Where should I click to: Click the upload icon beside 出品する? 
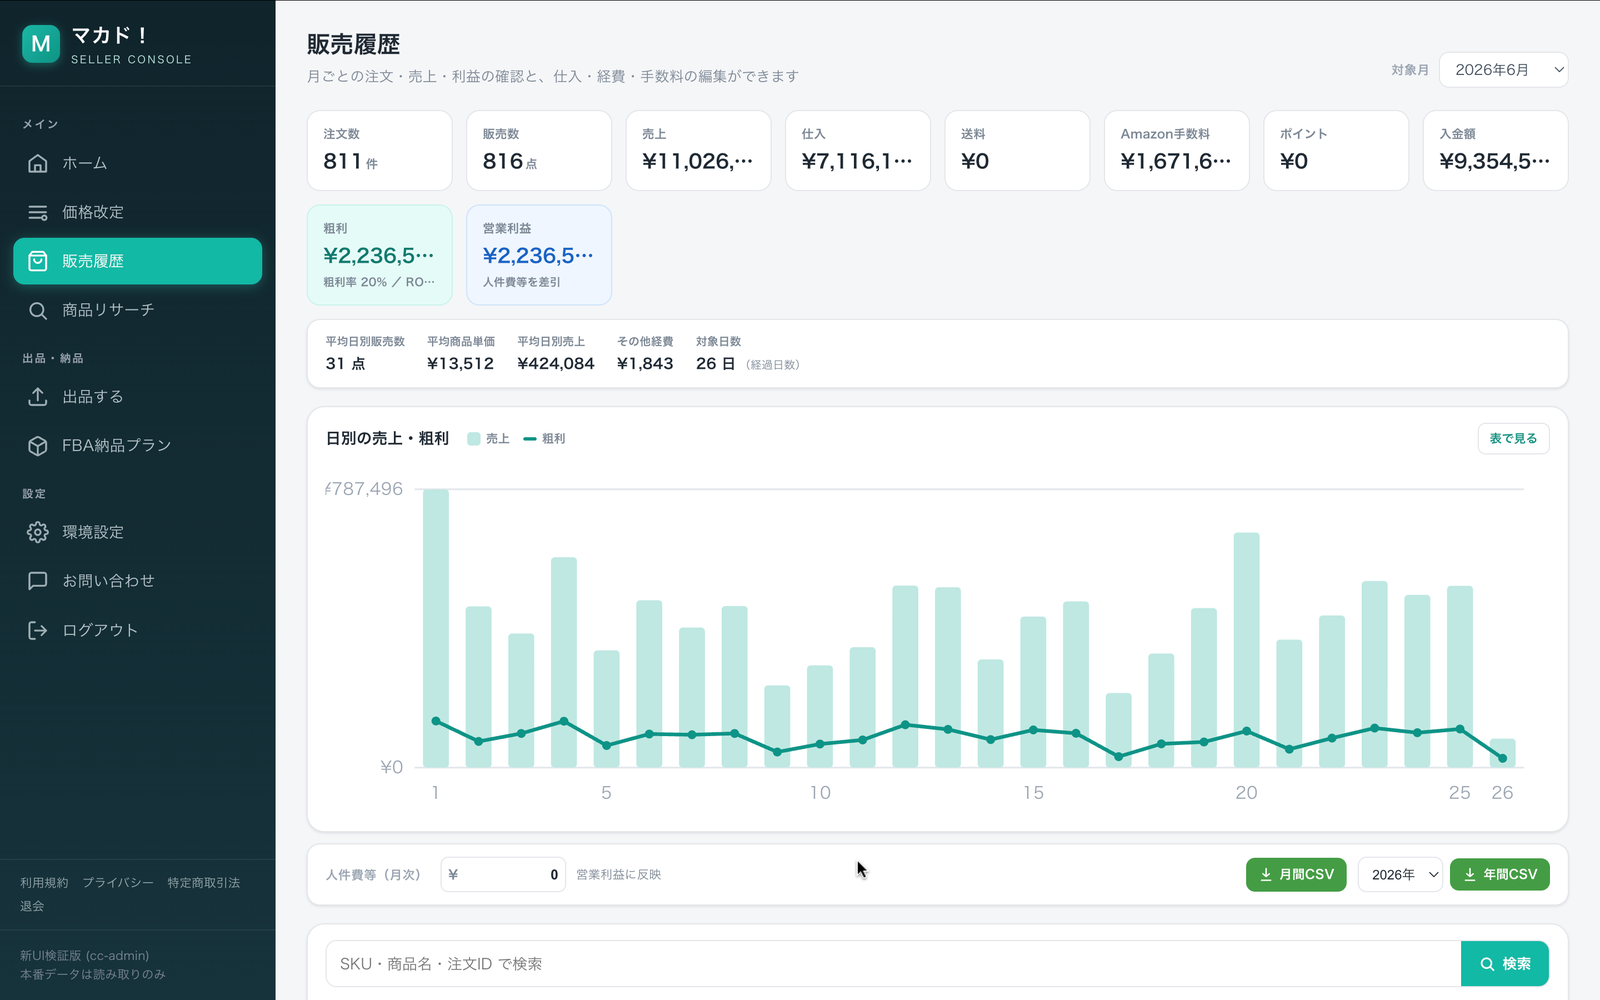click(38, 397)
